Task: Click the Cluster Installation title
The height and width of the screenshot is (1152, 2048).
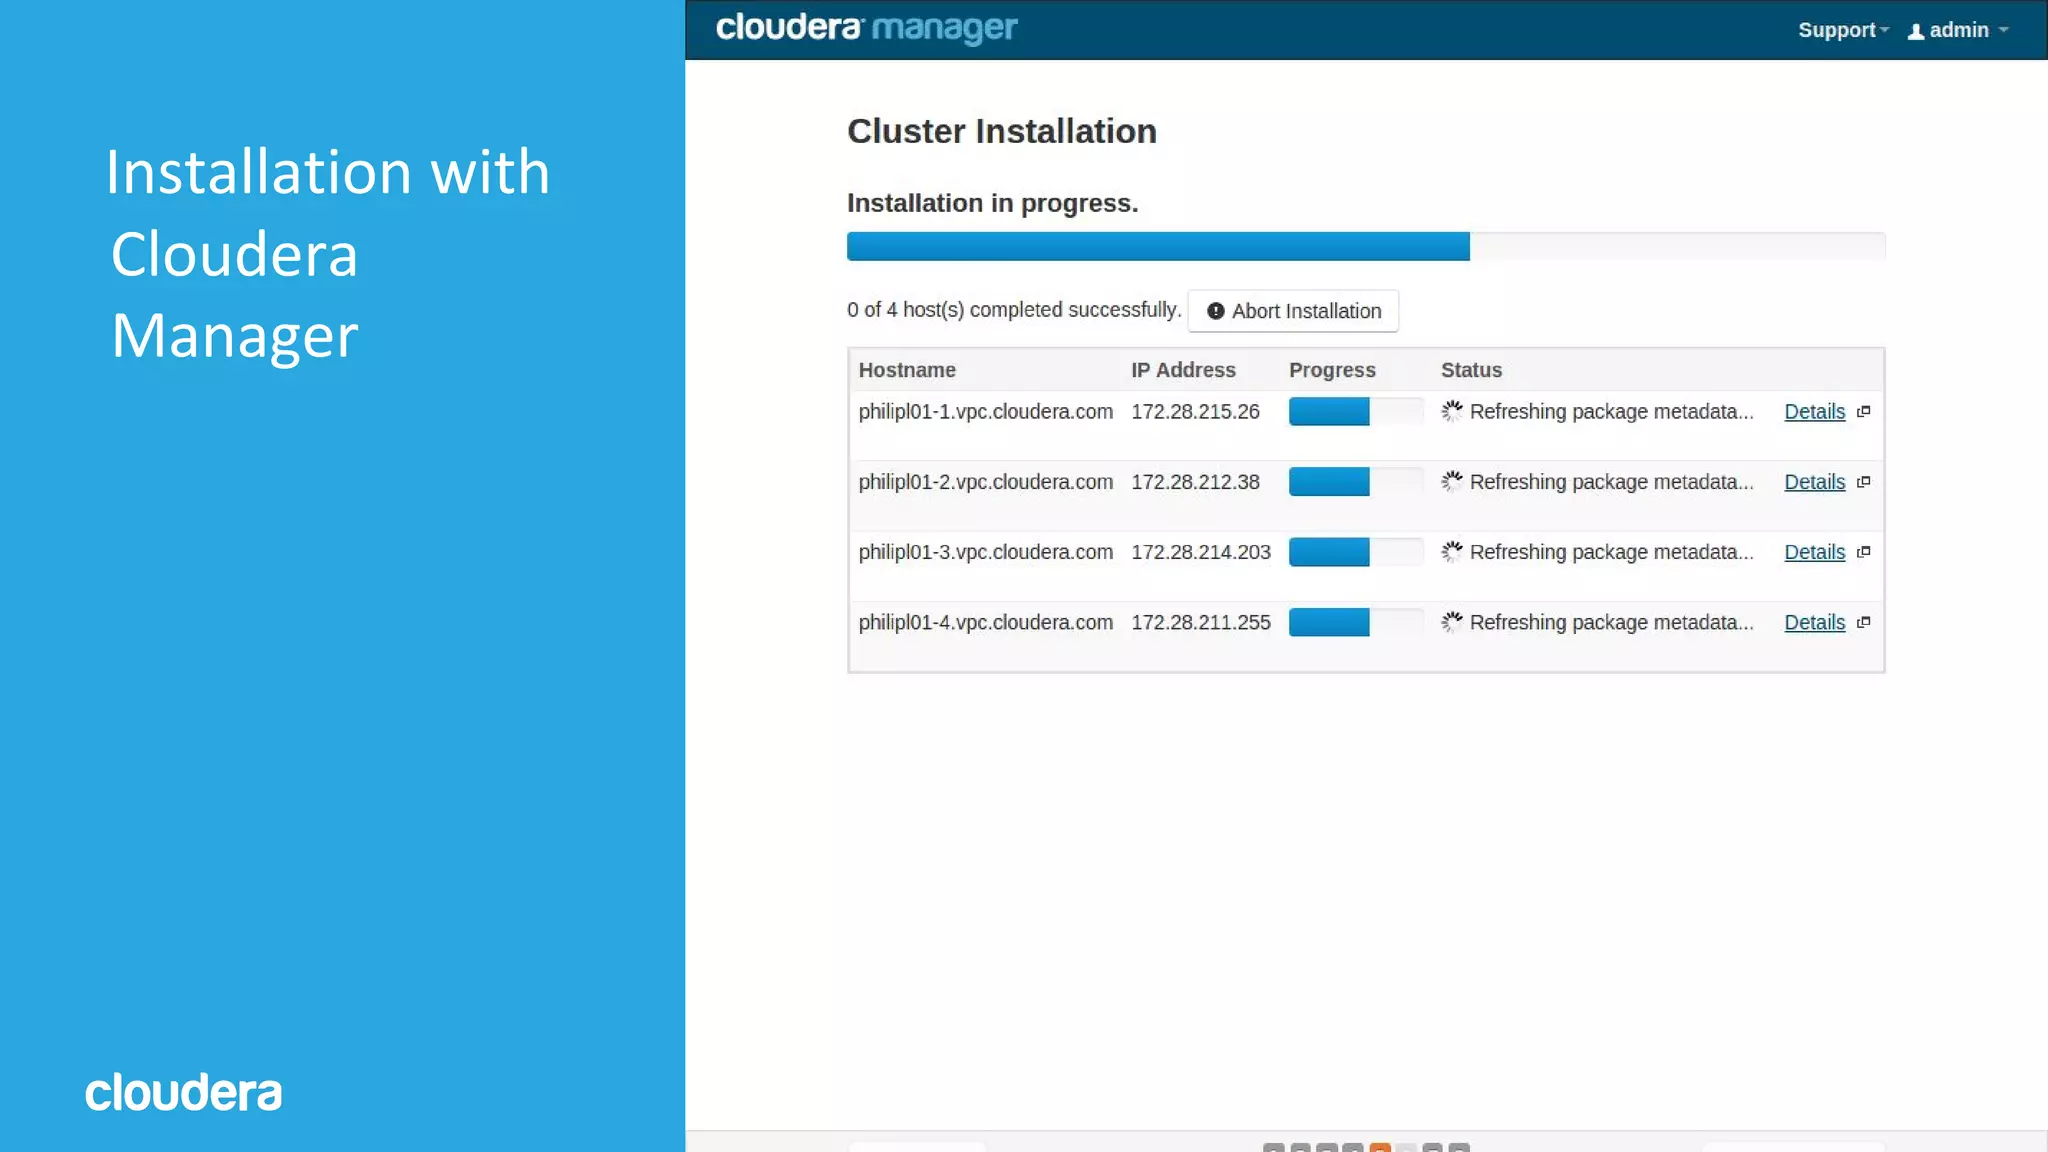Action: point(1001,131)
